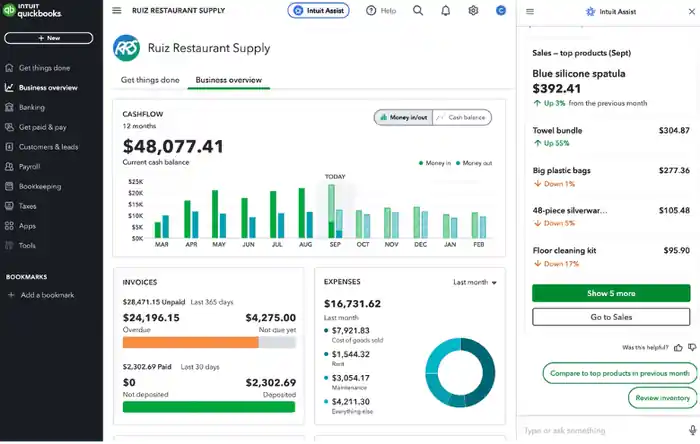Open the Last month expenses dropdown

point(475,282)
